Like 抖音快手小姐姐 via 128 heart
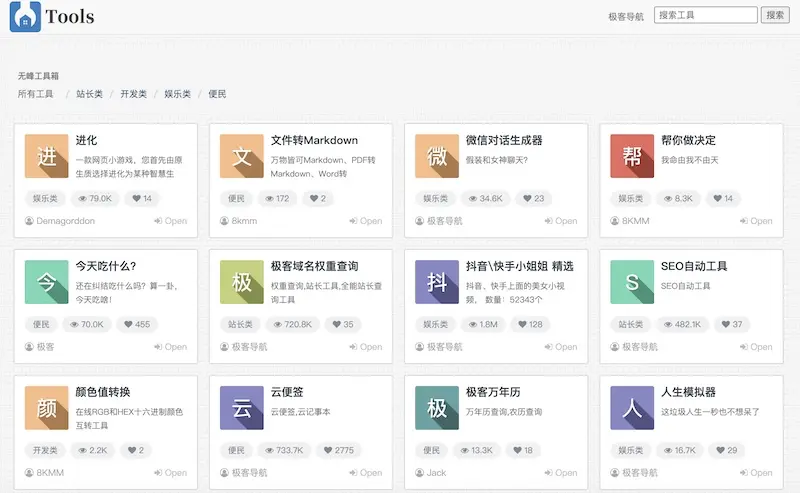The height and width of the screenshot is (493, 800). (x=530, y=324)
